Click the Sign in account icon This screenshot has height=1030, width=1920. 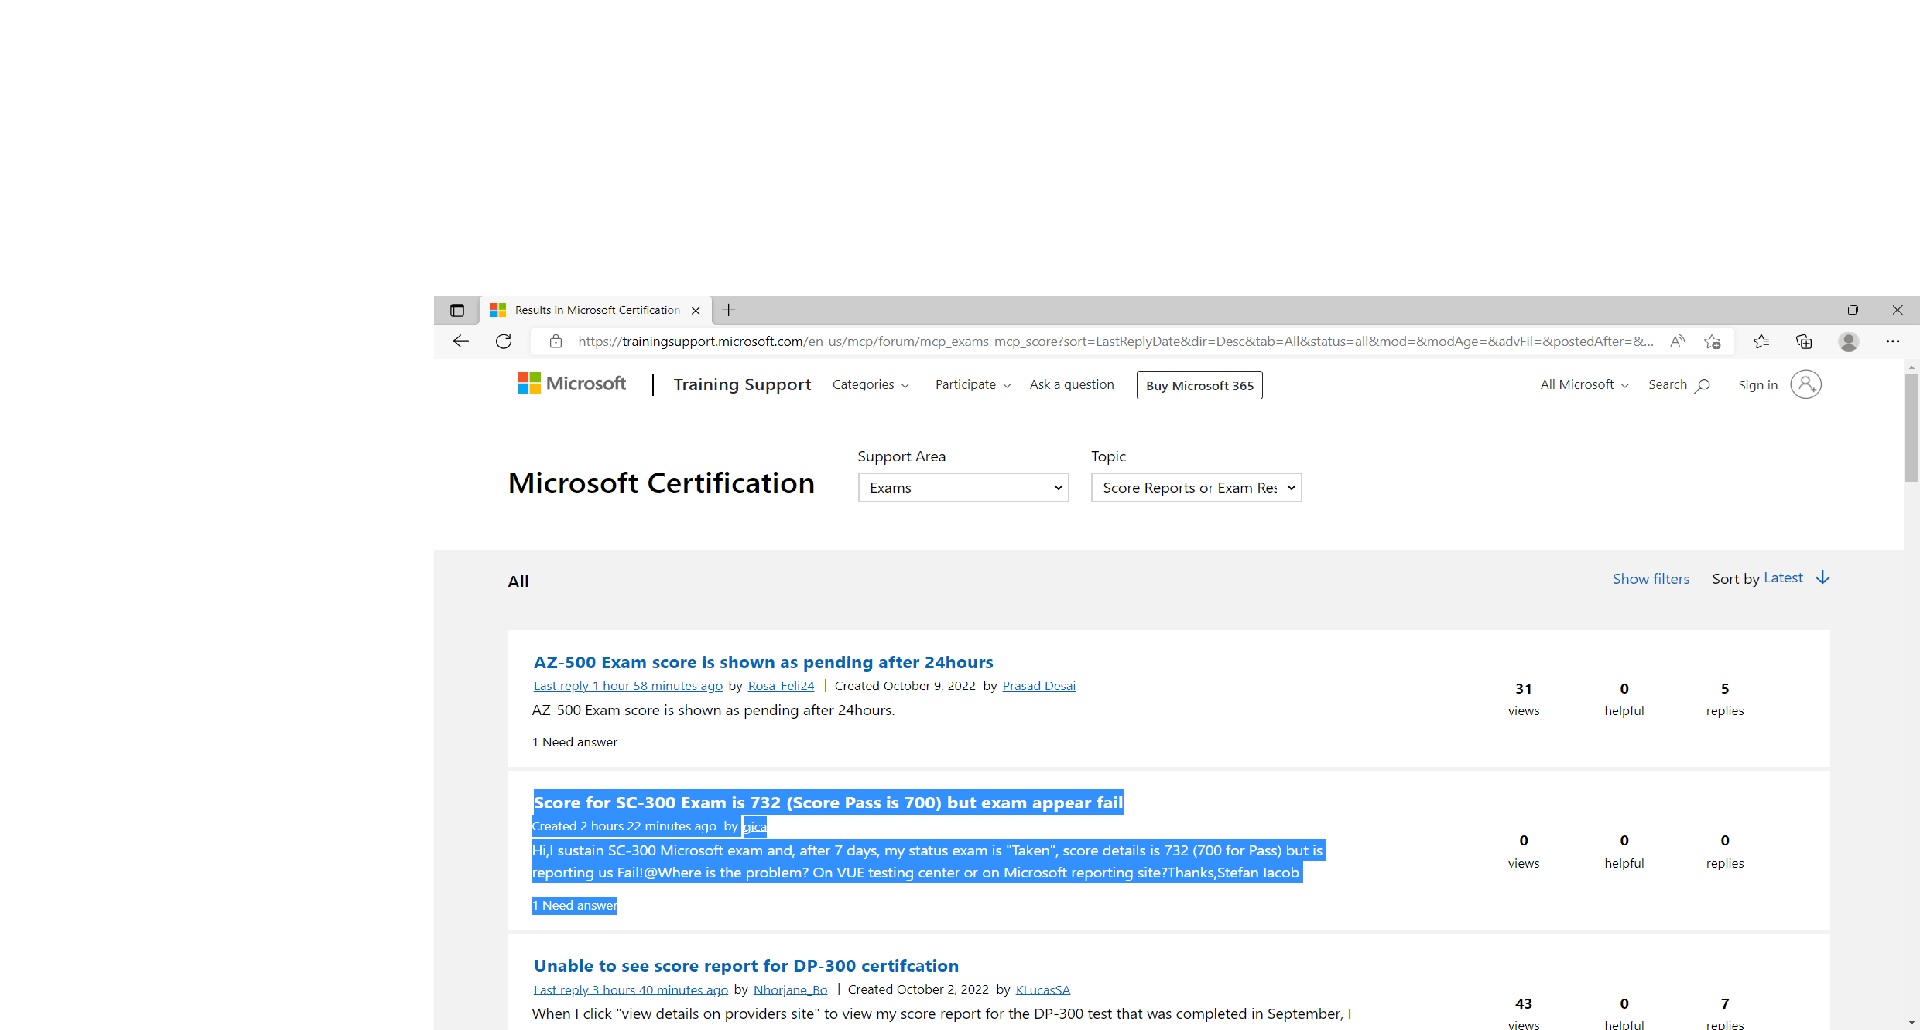click(1805, 384)
